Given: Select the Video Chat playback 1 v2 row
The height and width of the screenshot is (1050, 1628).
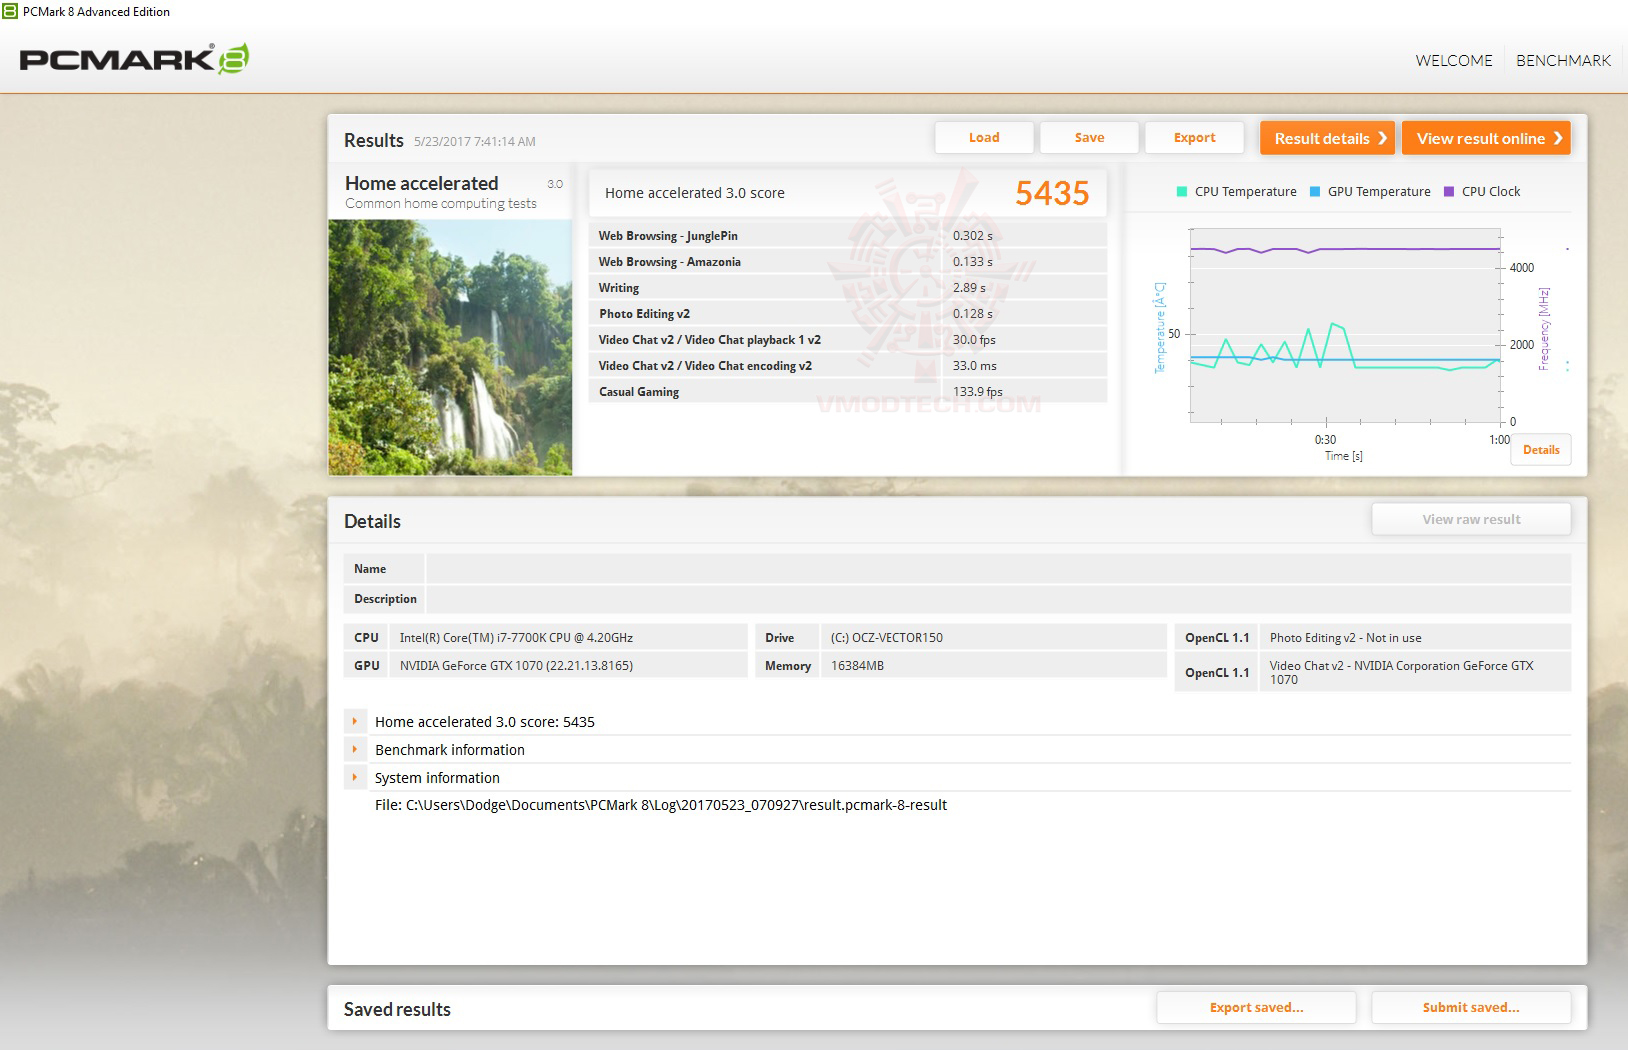Looking at the screenshot, I should point(848,340).
